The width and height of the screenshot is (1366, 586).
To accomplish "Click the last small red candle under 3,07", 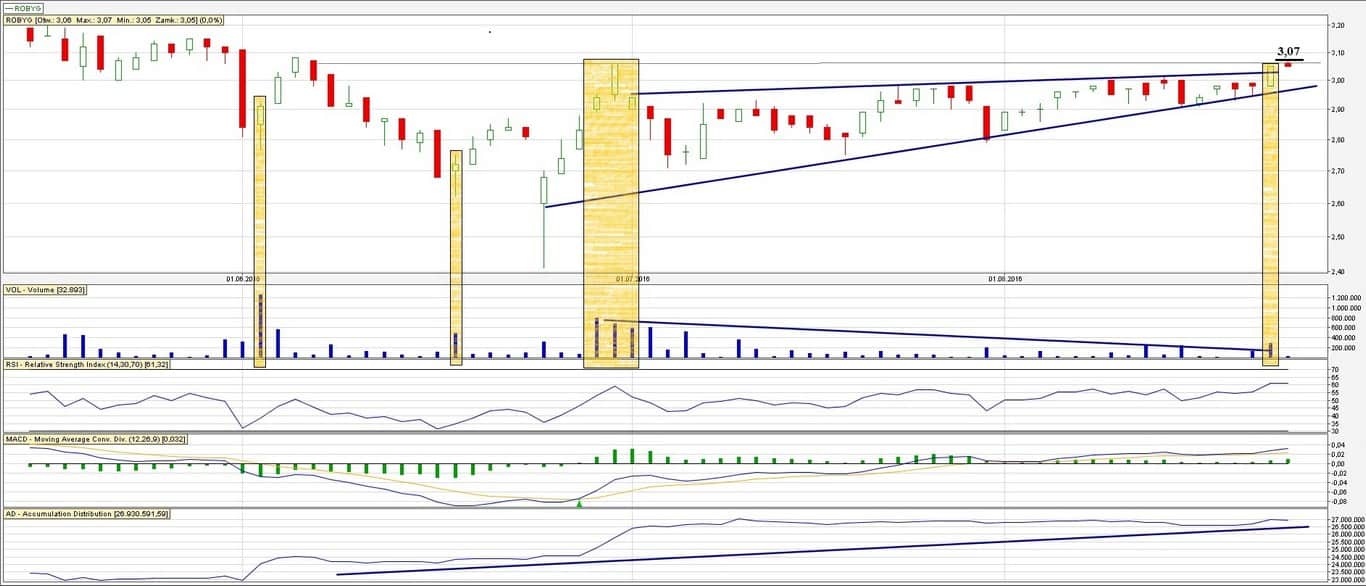I will (x=1288, y=65).
